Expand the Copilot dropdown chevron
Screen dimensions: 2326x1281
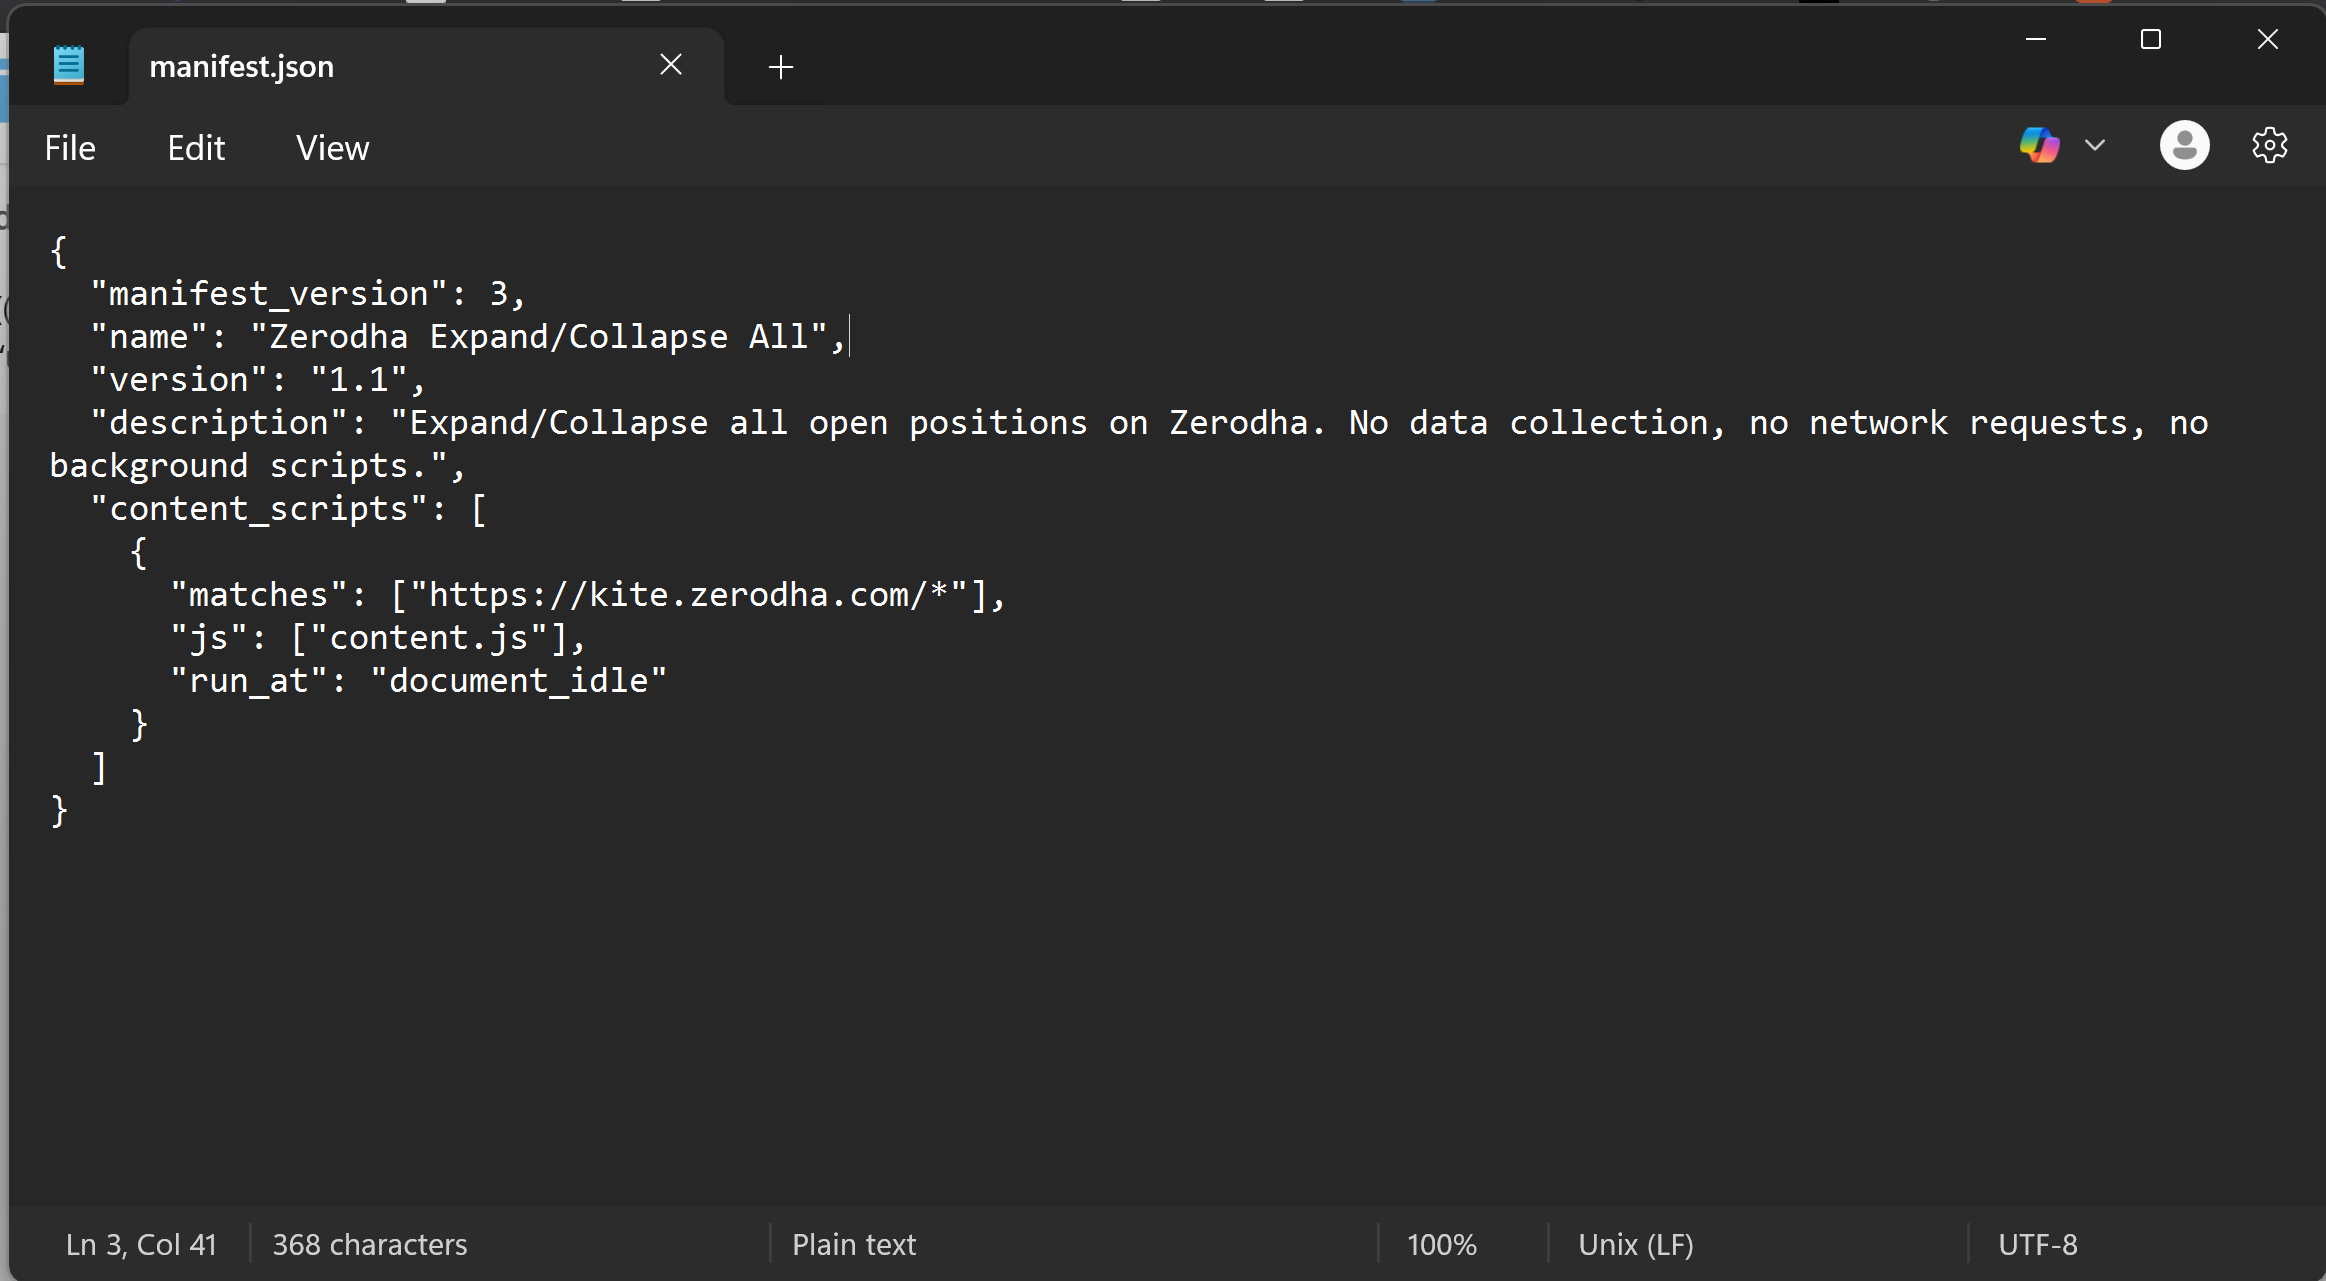tap(2095, 146)
